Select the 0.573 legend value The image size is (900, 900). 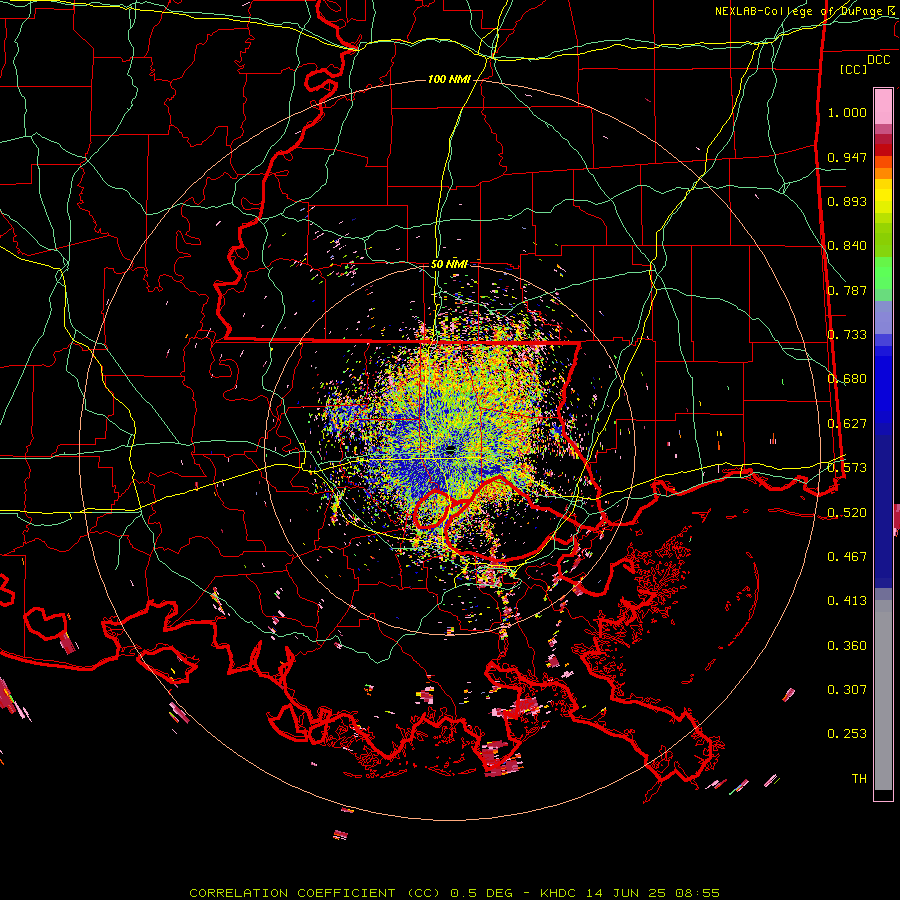pyautogui.click(x=847, y=468)
